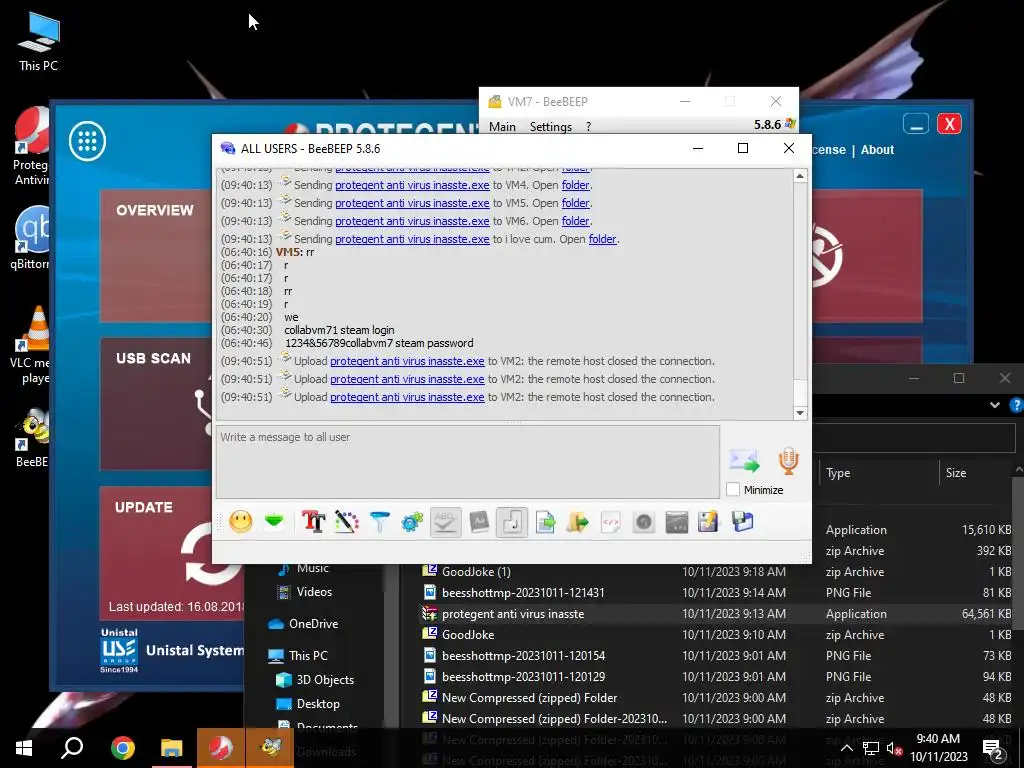The width and height of the screenshot is (1024, 768).
Task: Open Main menu in VM7 BeeBEEP window
Action: pyautogui.click(x=502, y=127)
